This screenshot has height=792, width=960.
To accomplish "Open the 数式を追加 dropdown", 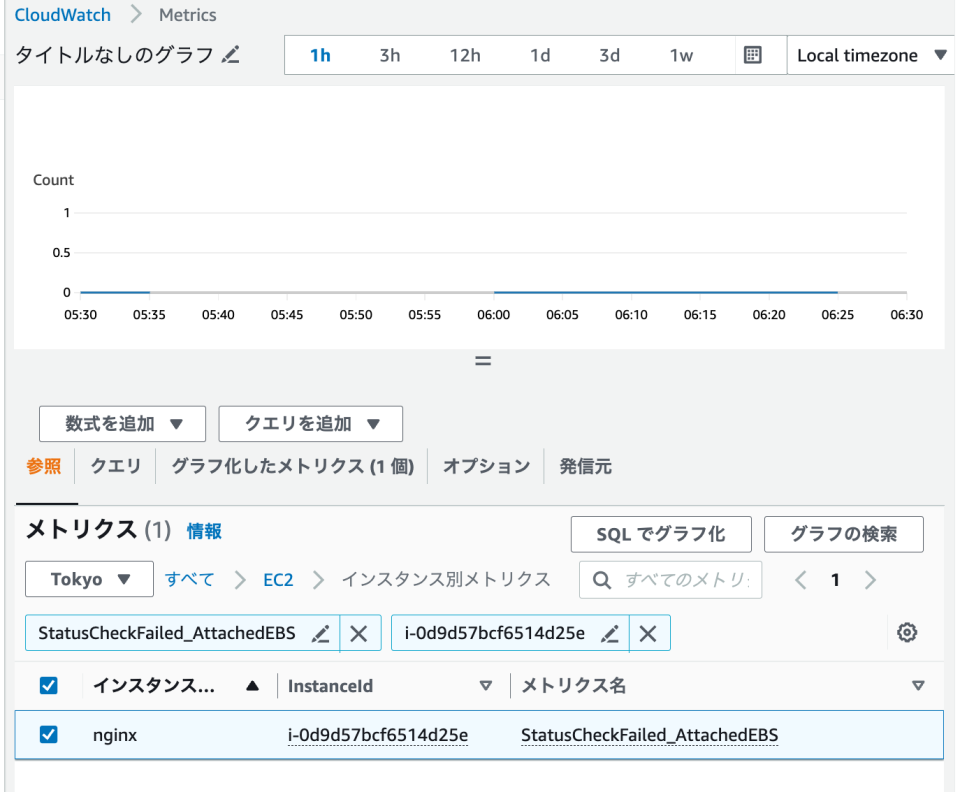I will coord(122,423).
